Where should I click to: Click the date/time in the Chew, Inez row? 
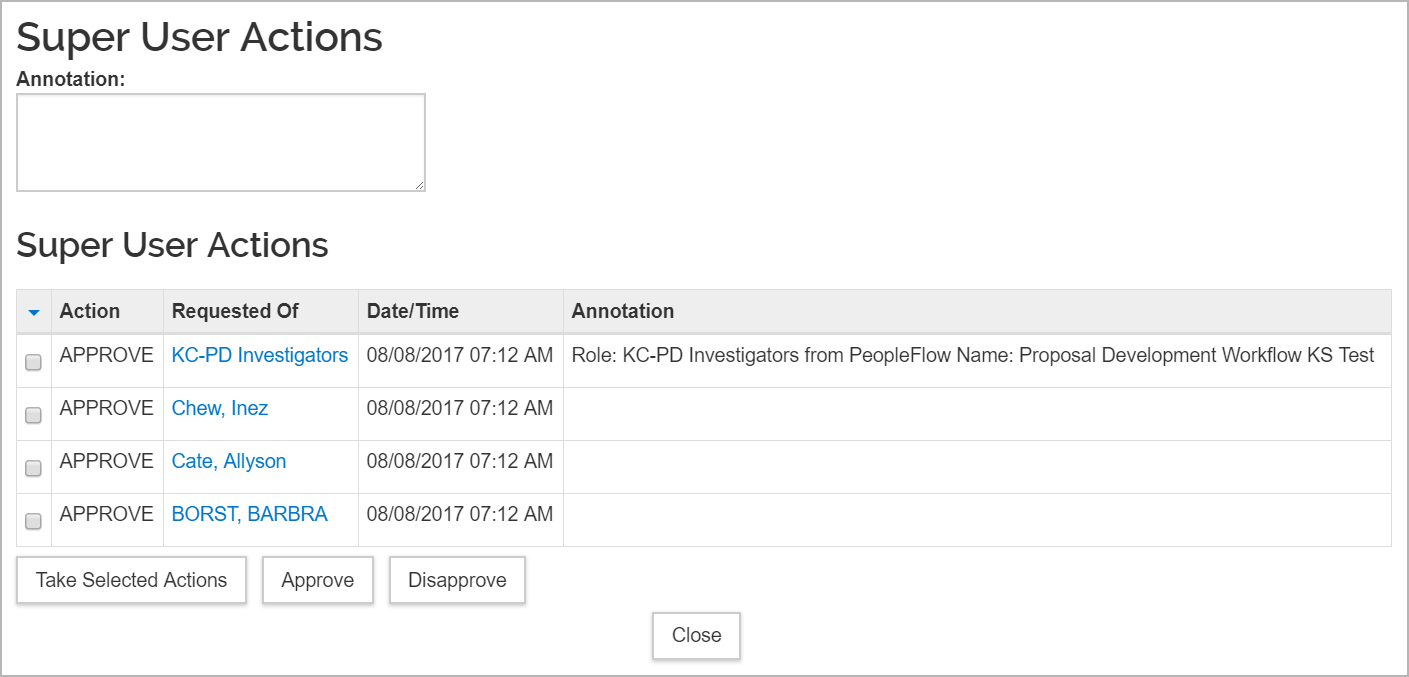(x=460, y=408)
